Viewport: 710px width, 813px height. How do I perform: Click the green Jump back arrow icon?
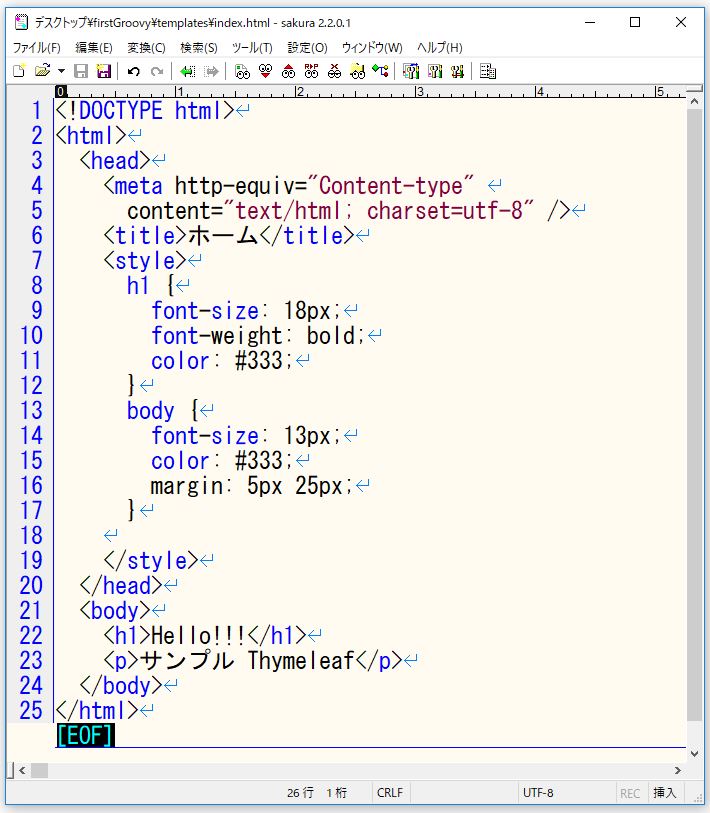187,71
